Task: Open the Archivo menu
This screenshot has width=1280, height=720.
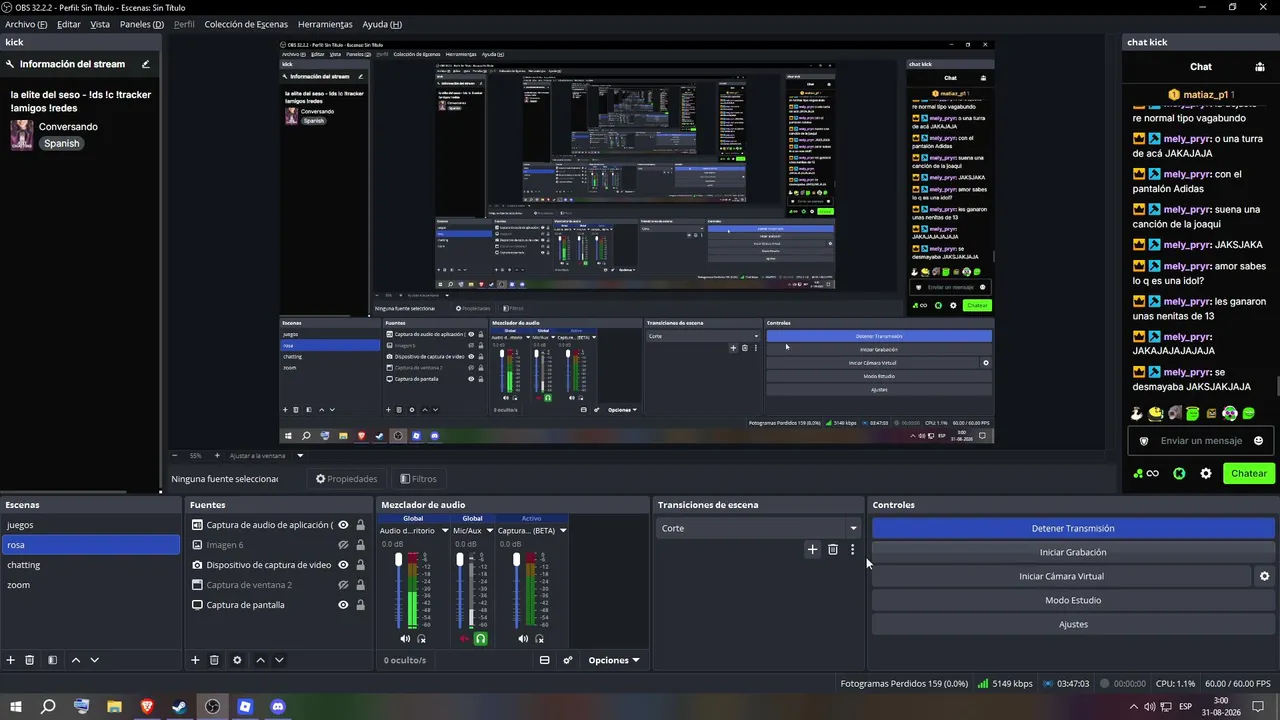Action: point(26,24)
